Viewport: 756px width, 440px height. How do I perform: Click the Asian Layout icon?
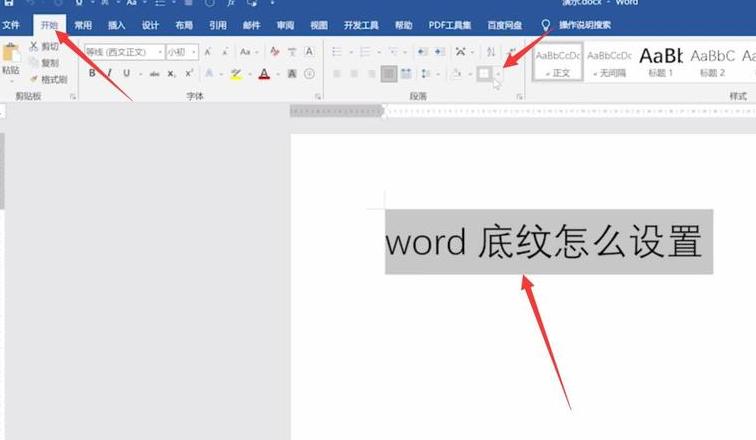(x=461, y=52)
